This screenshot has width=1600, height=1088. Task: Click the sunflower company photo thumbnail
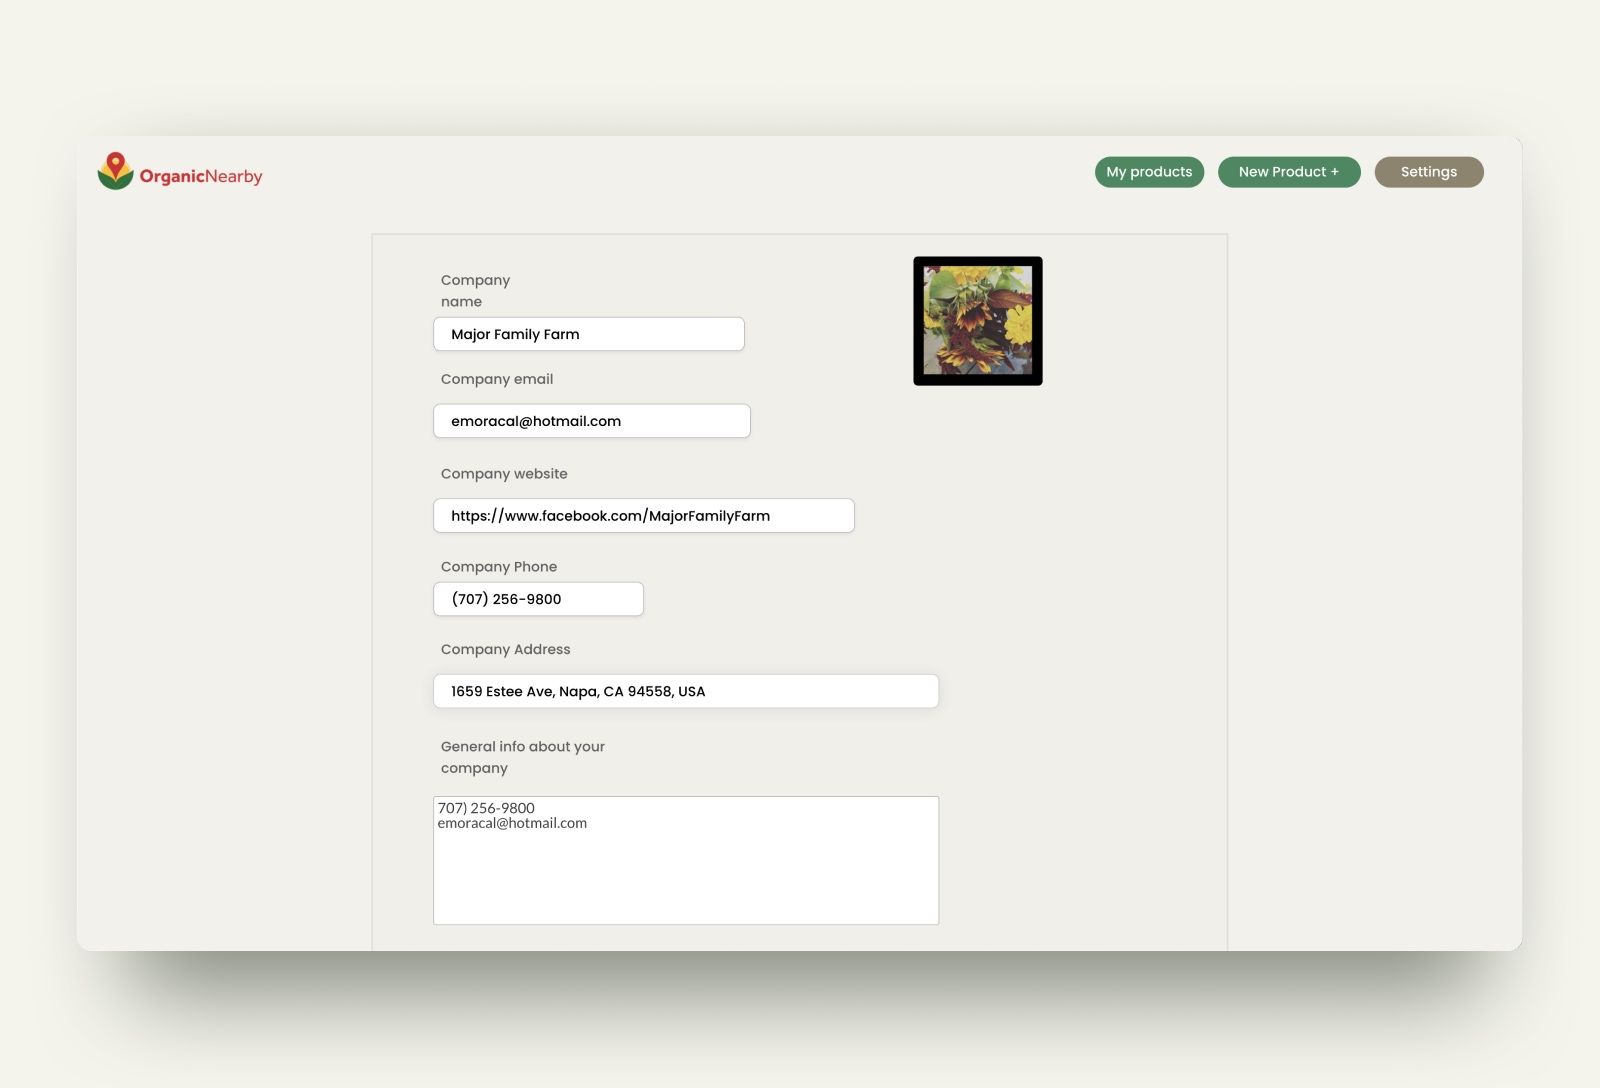pyautogui.click(x=978, y=321)
